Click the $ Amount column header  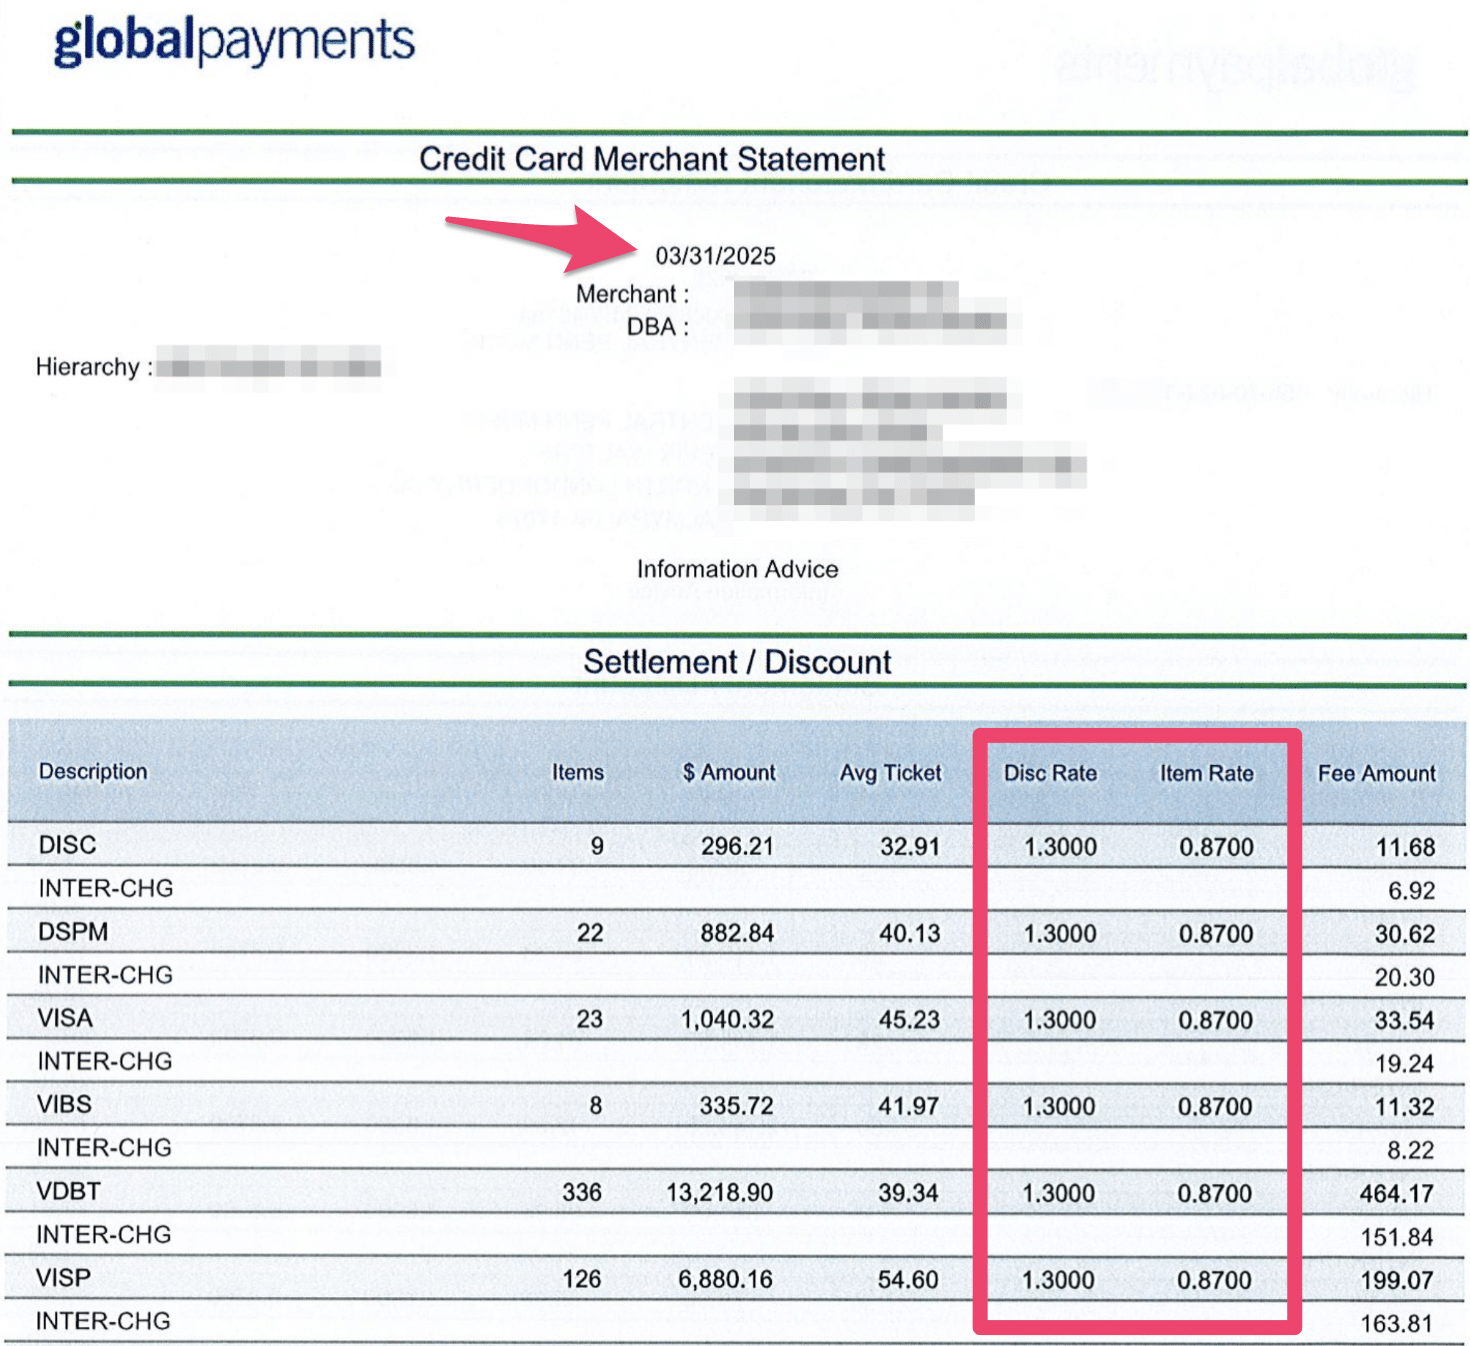(729, 772)
